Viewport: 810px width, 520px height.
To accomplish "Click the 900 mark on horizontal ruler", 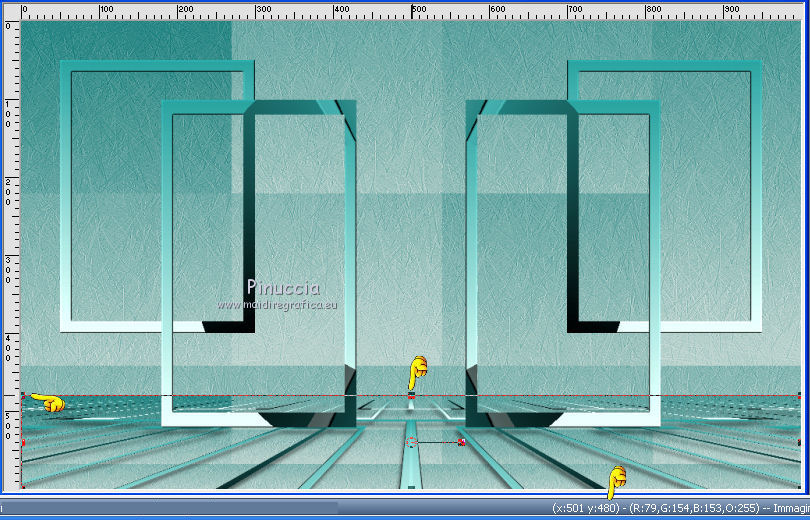I will pyautogui.click(x=731, y=9).
